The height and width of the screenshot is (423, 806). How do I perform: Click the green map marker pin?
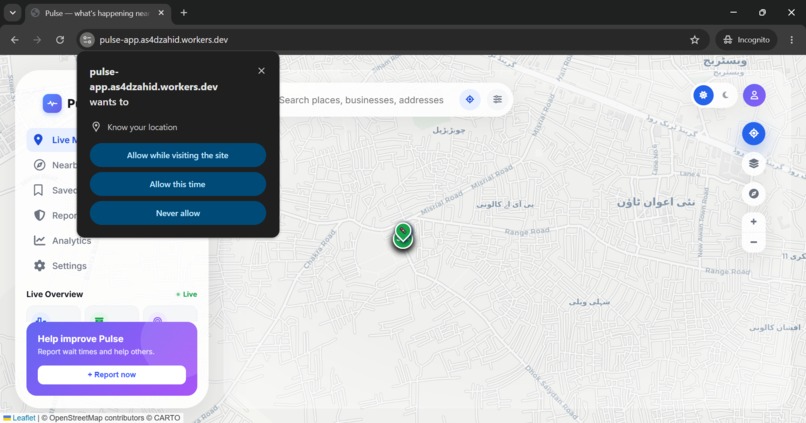(x=403, y=232)
